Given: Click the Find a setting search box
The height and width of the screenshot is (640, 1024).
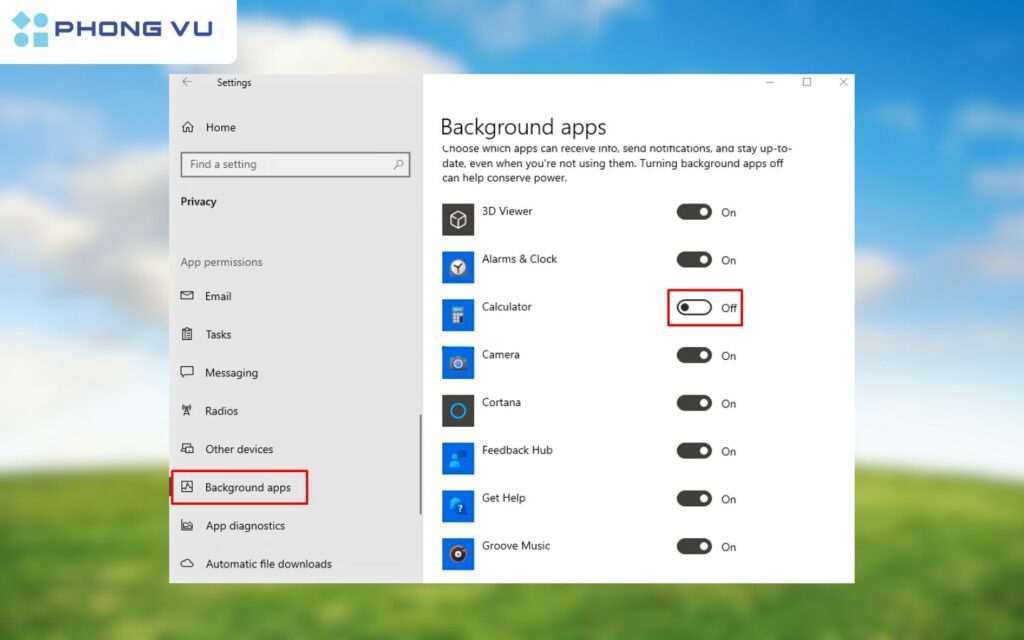Looking at the screenshot, I should point(295,164).
